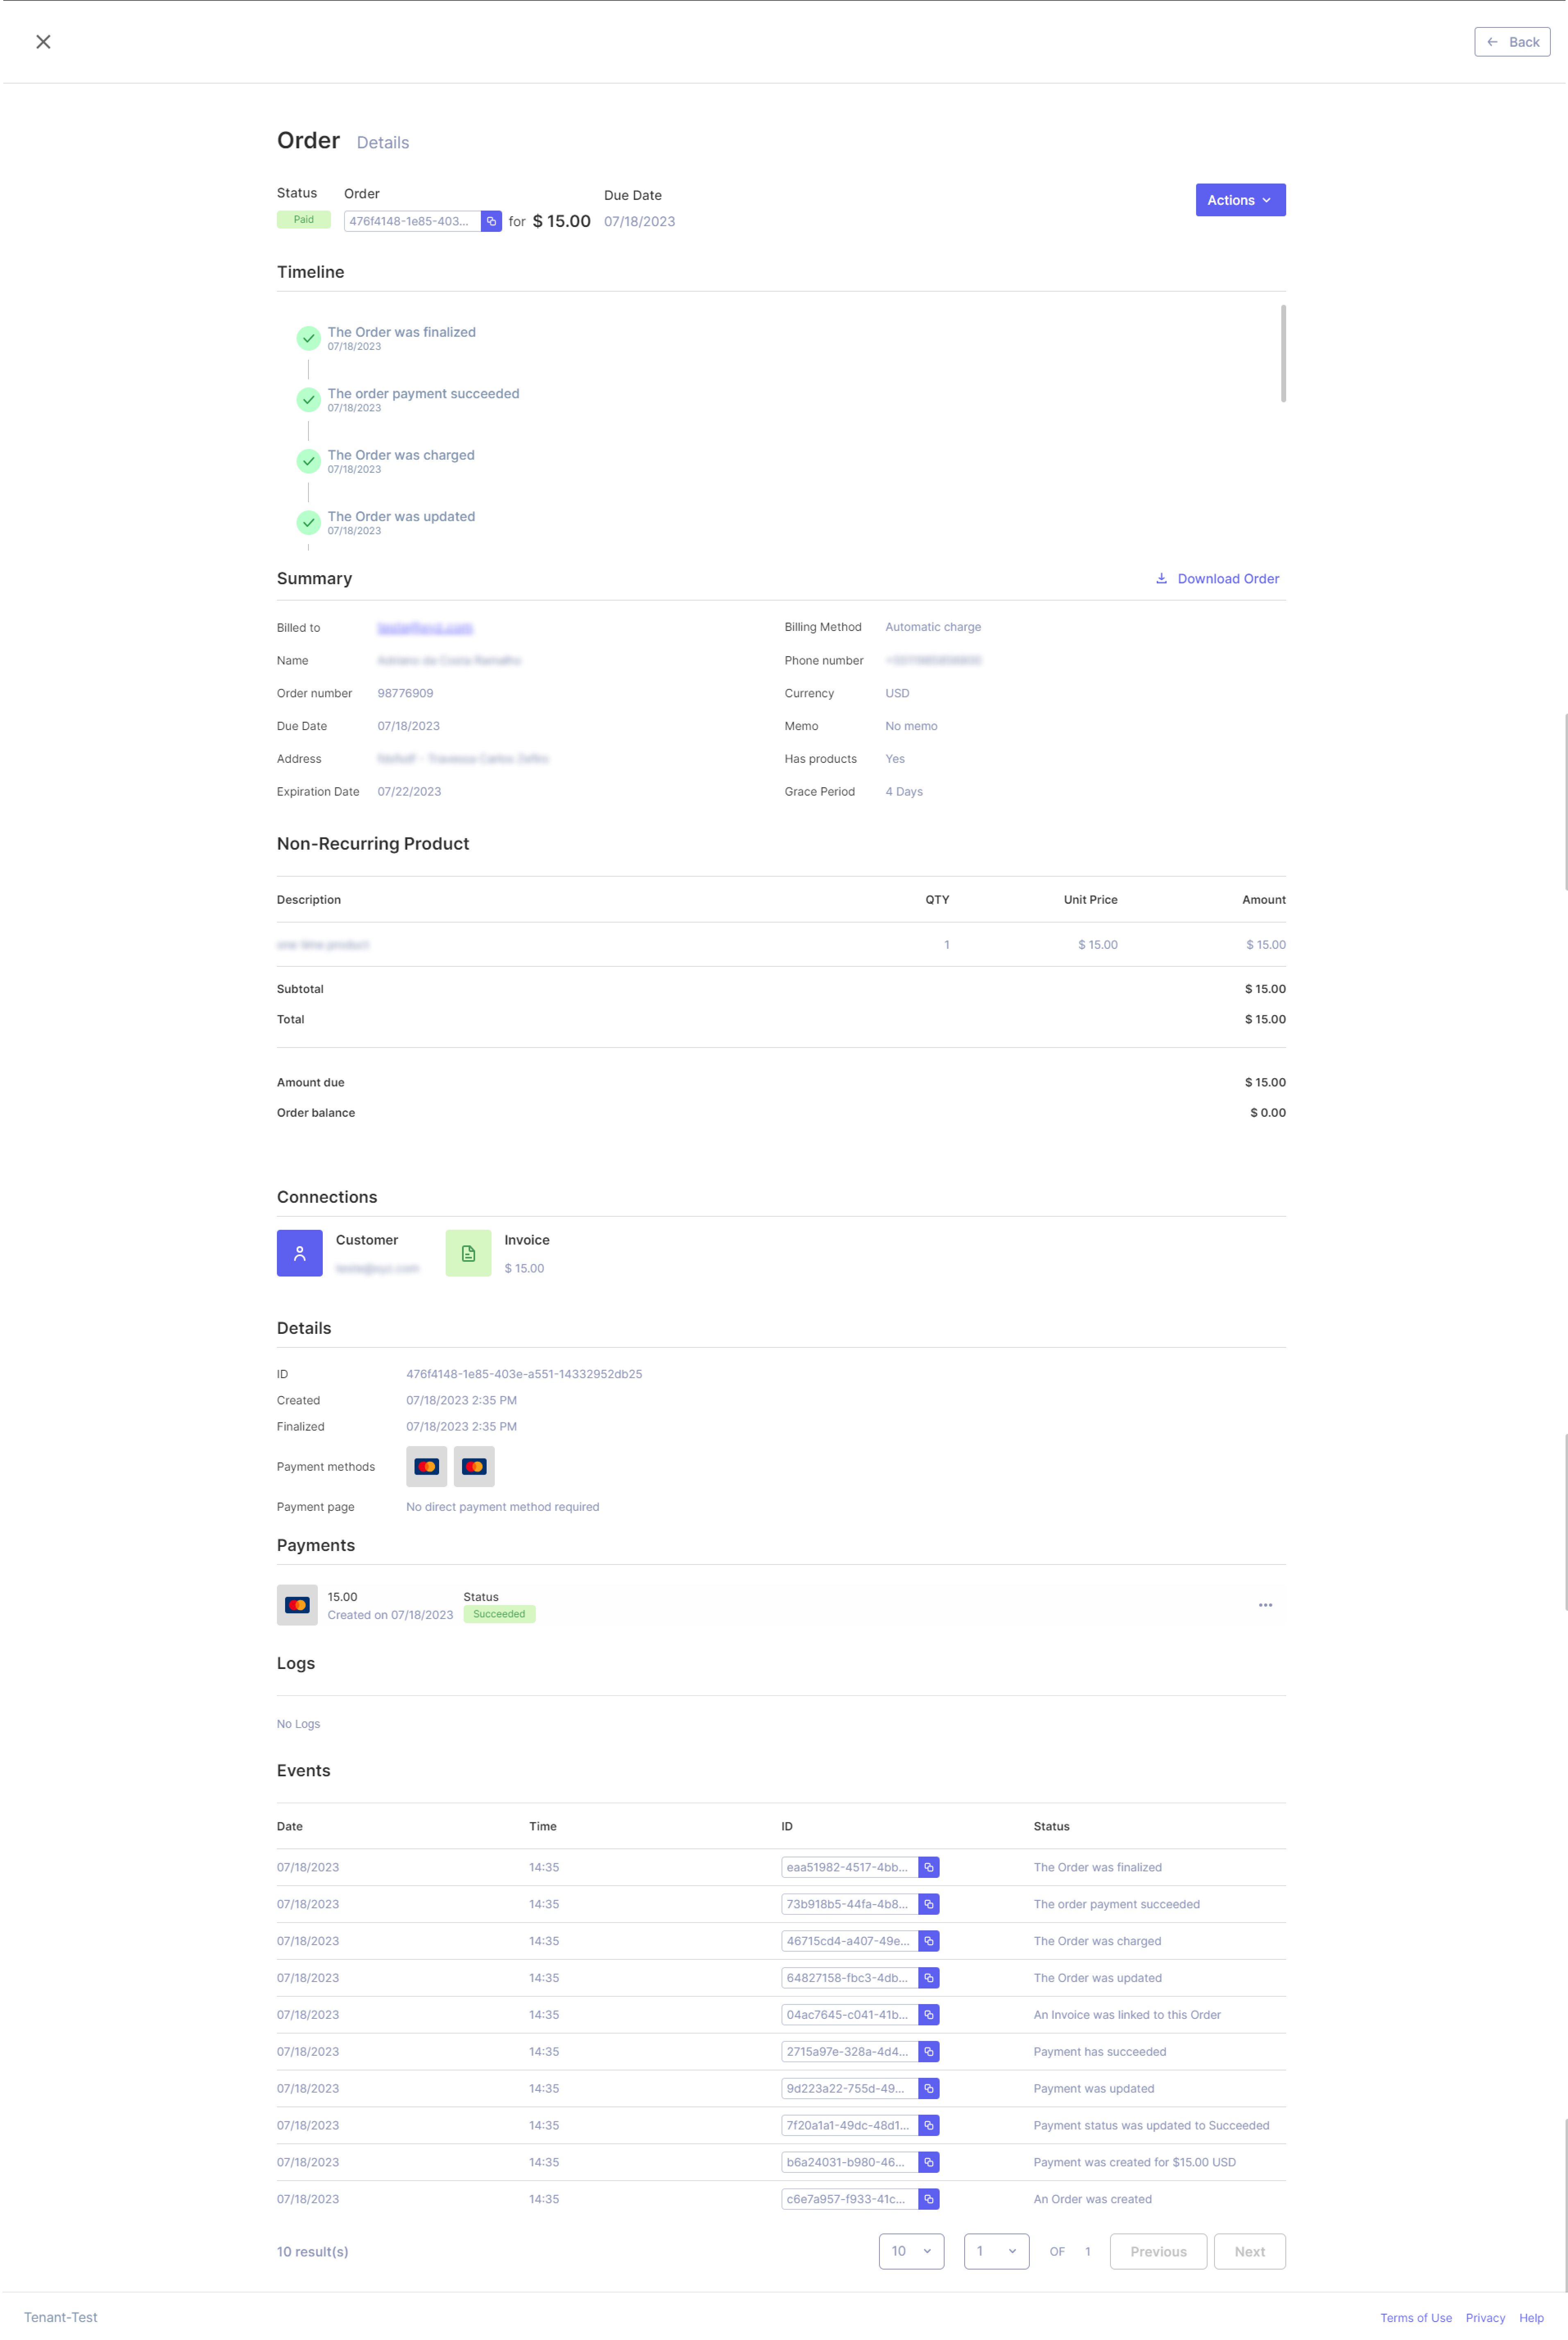Click the Order was updated check icon
Image resolution: width=1568 pixels, height=2340 pixels.
tap(308, 523)
